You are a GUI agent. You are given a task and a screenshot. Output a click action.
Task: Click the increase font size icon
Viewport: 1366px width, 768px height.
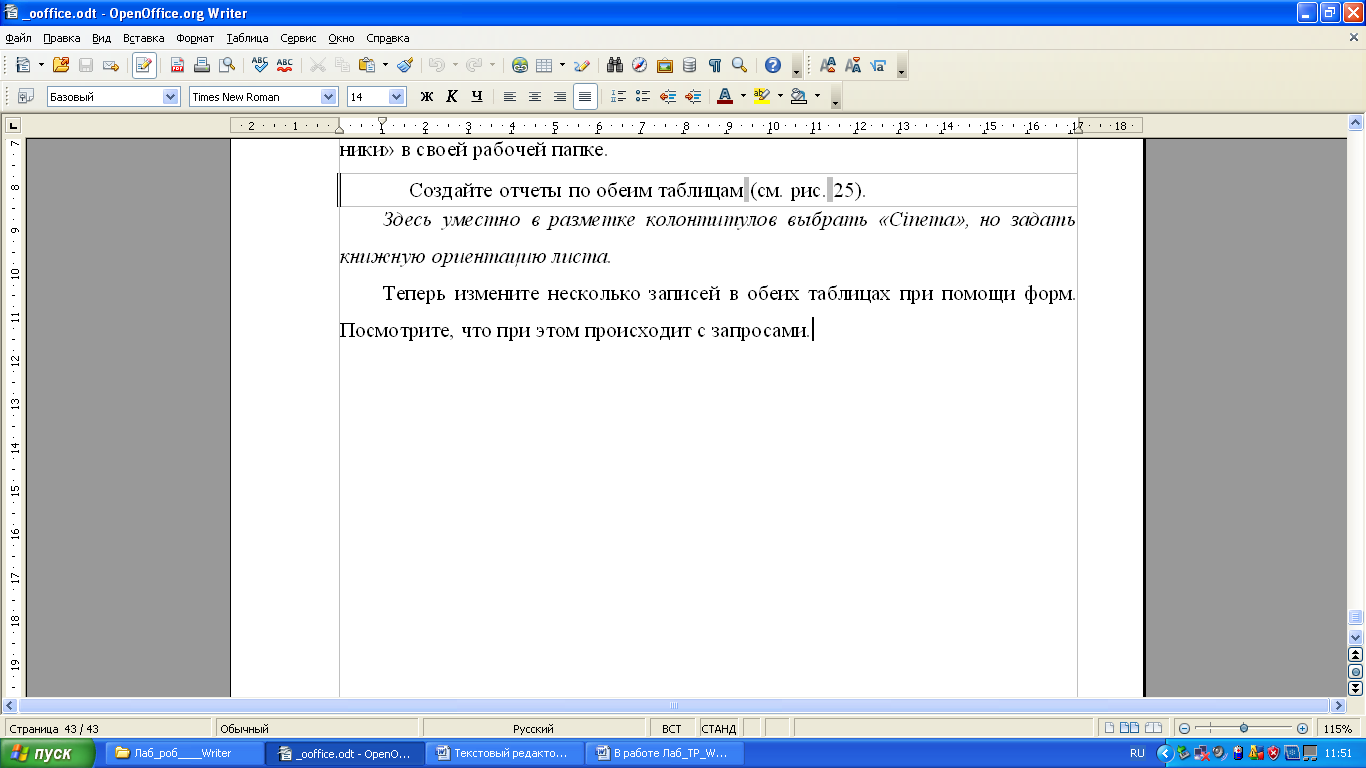pyautogui.click(x=828, y=65)
